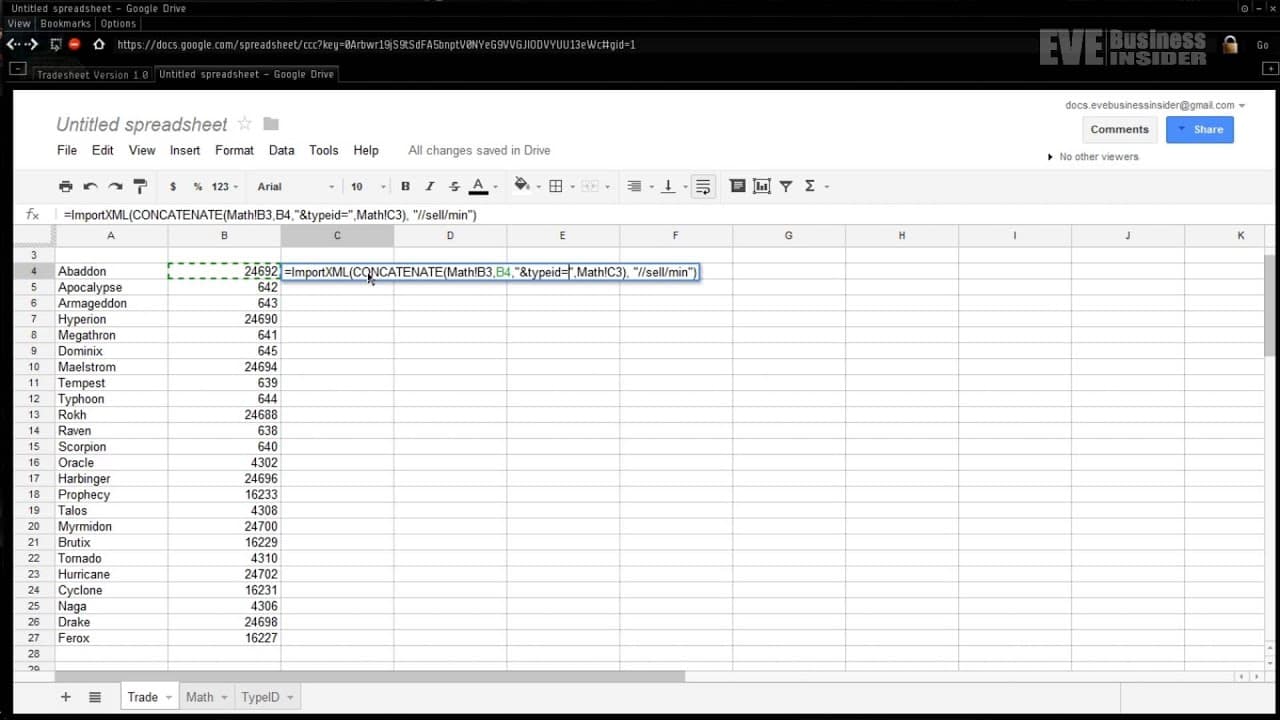Open the Data menu
Viewport: 1280px width, 720px height.
tap(282, 150)
